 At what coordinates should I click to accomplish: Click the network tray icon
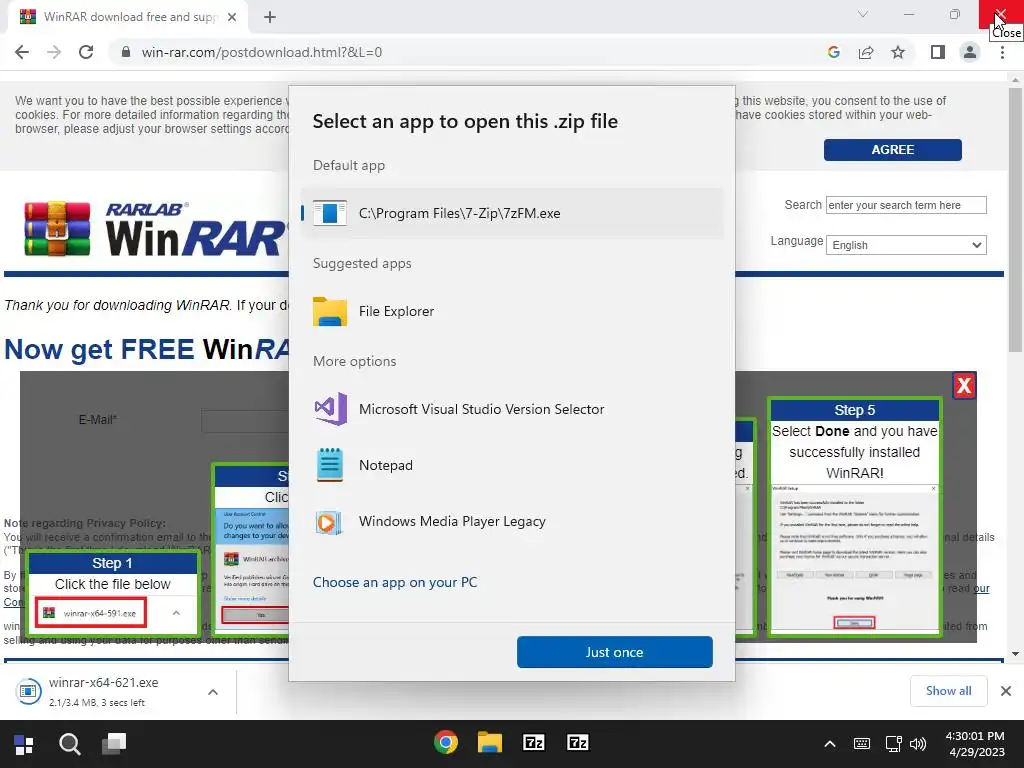(x=893, y=744)
